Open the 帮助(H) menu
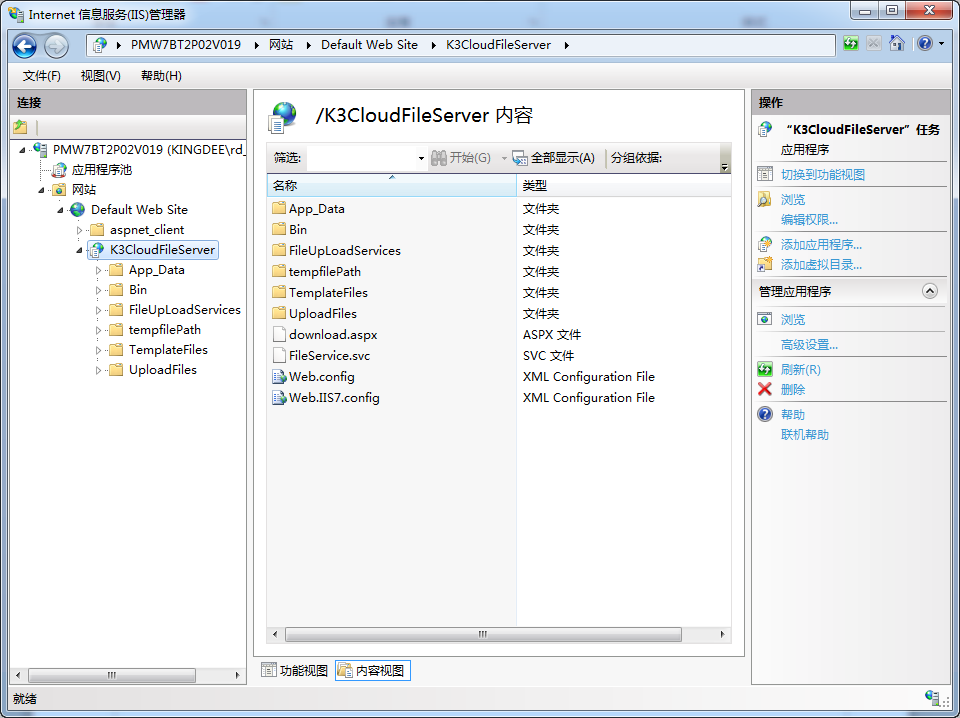Image resolution: width=960 pixels, height=718 pixels. point(161,76)
